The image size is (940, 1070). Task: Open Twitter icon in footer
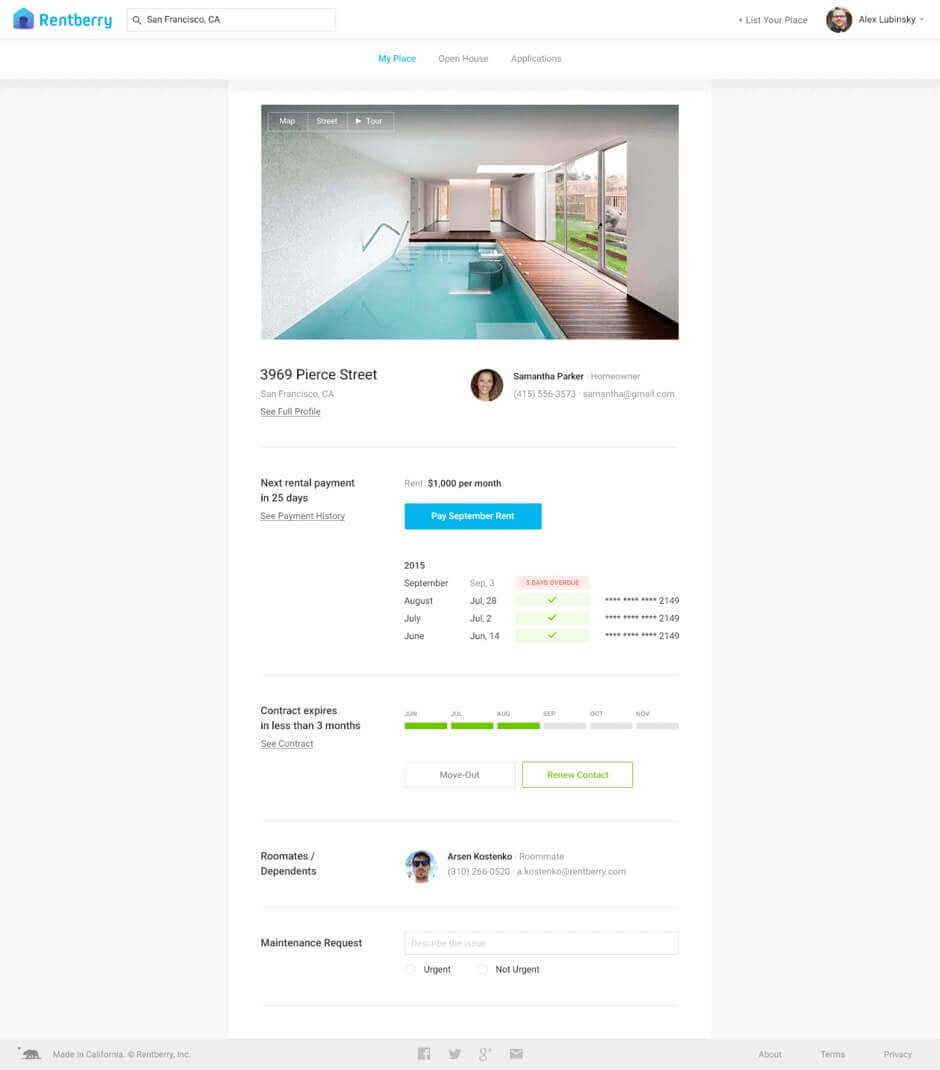pyautogui.click(x=455, y=1054)
